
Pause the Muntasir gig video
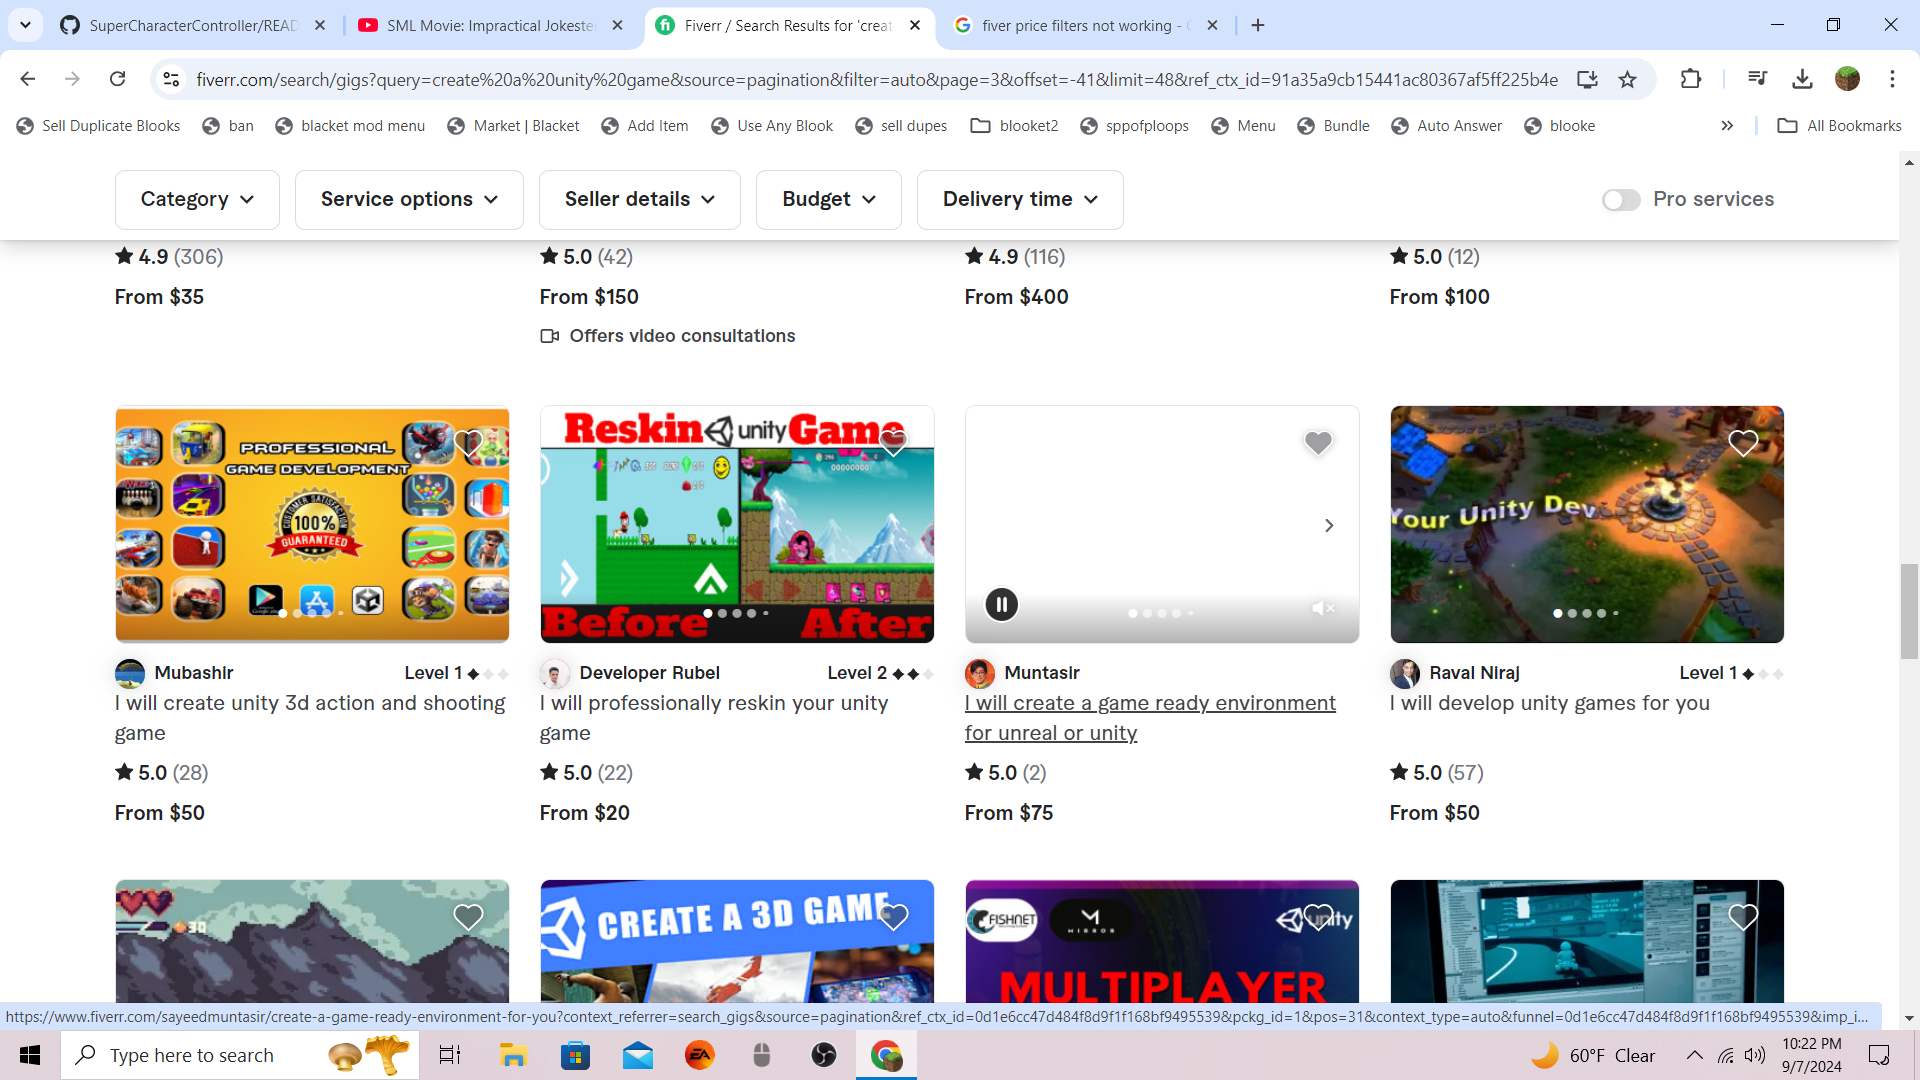pyautogui.click(x=1001, y=604)
